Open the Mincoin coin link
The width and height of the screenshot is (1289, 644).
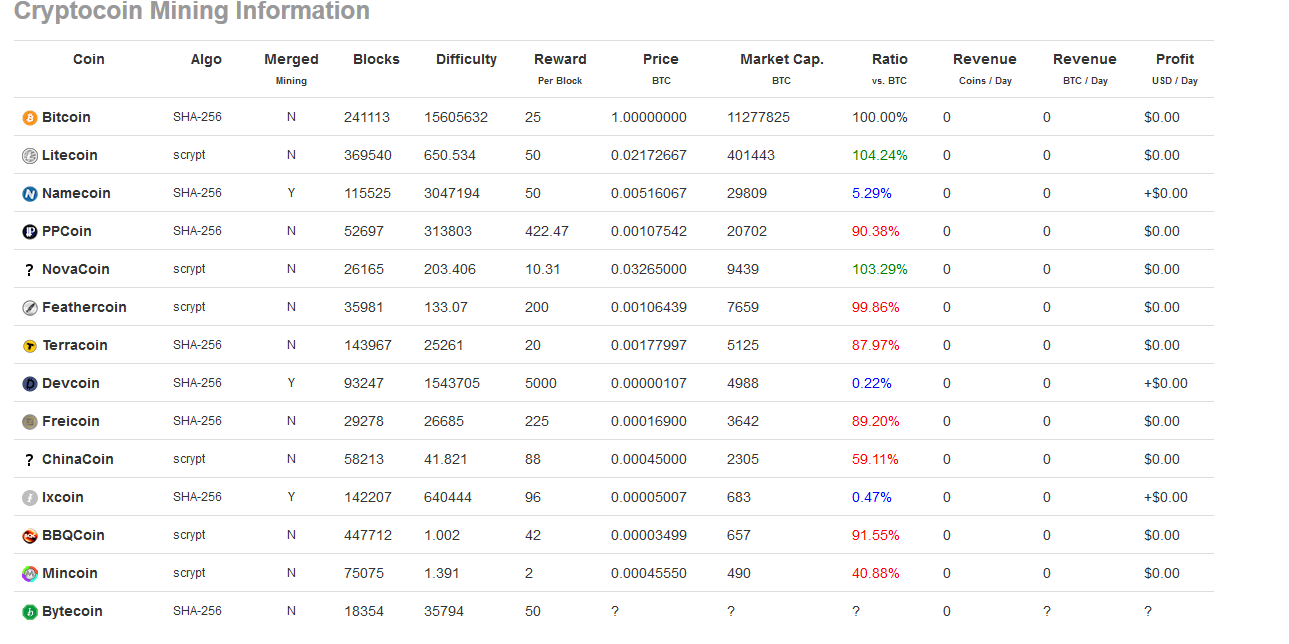[x=70, y=573]
